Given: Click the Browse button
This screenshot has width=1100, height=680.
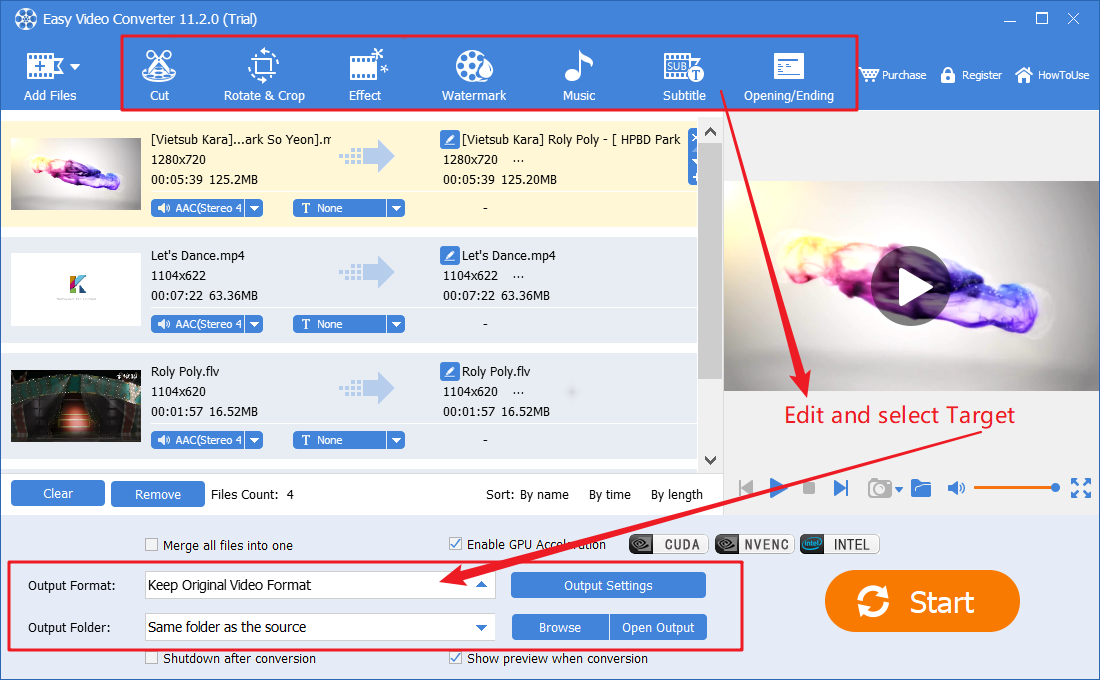Looking at the screenshot, I should (x=560, y=627).
